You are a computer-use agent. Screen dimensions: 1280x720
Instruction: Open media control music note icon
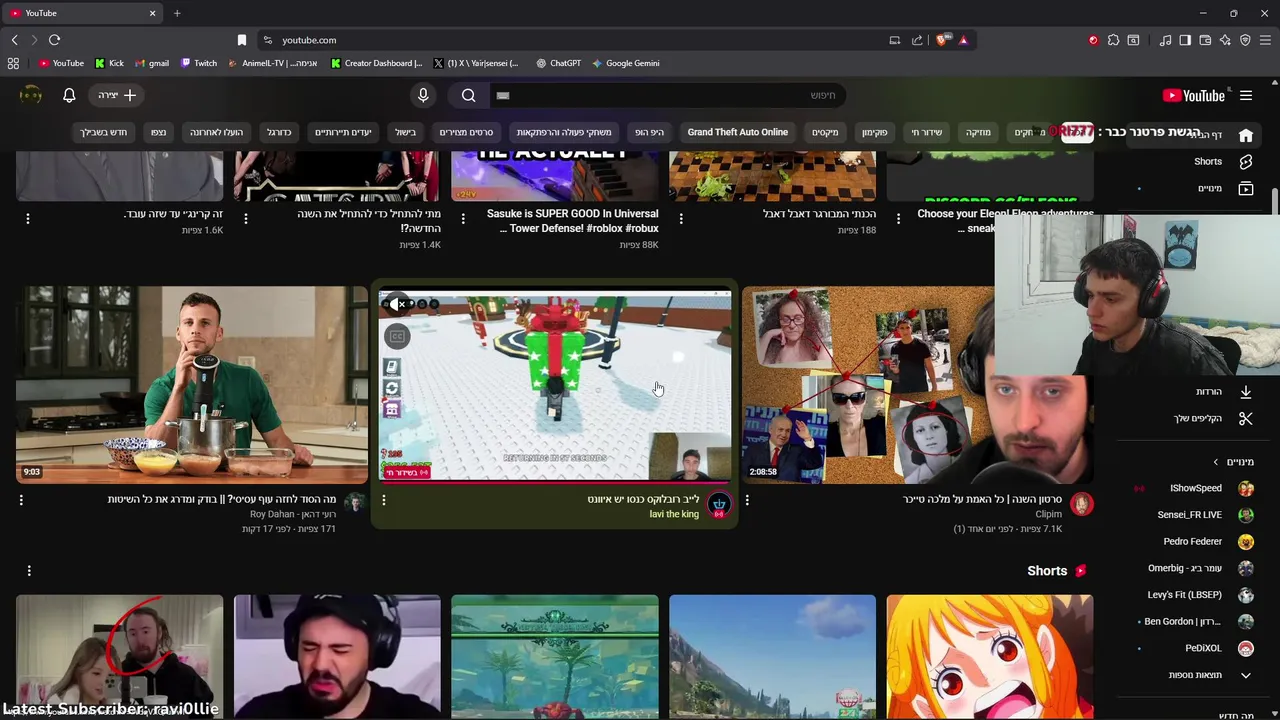1165,40
